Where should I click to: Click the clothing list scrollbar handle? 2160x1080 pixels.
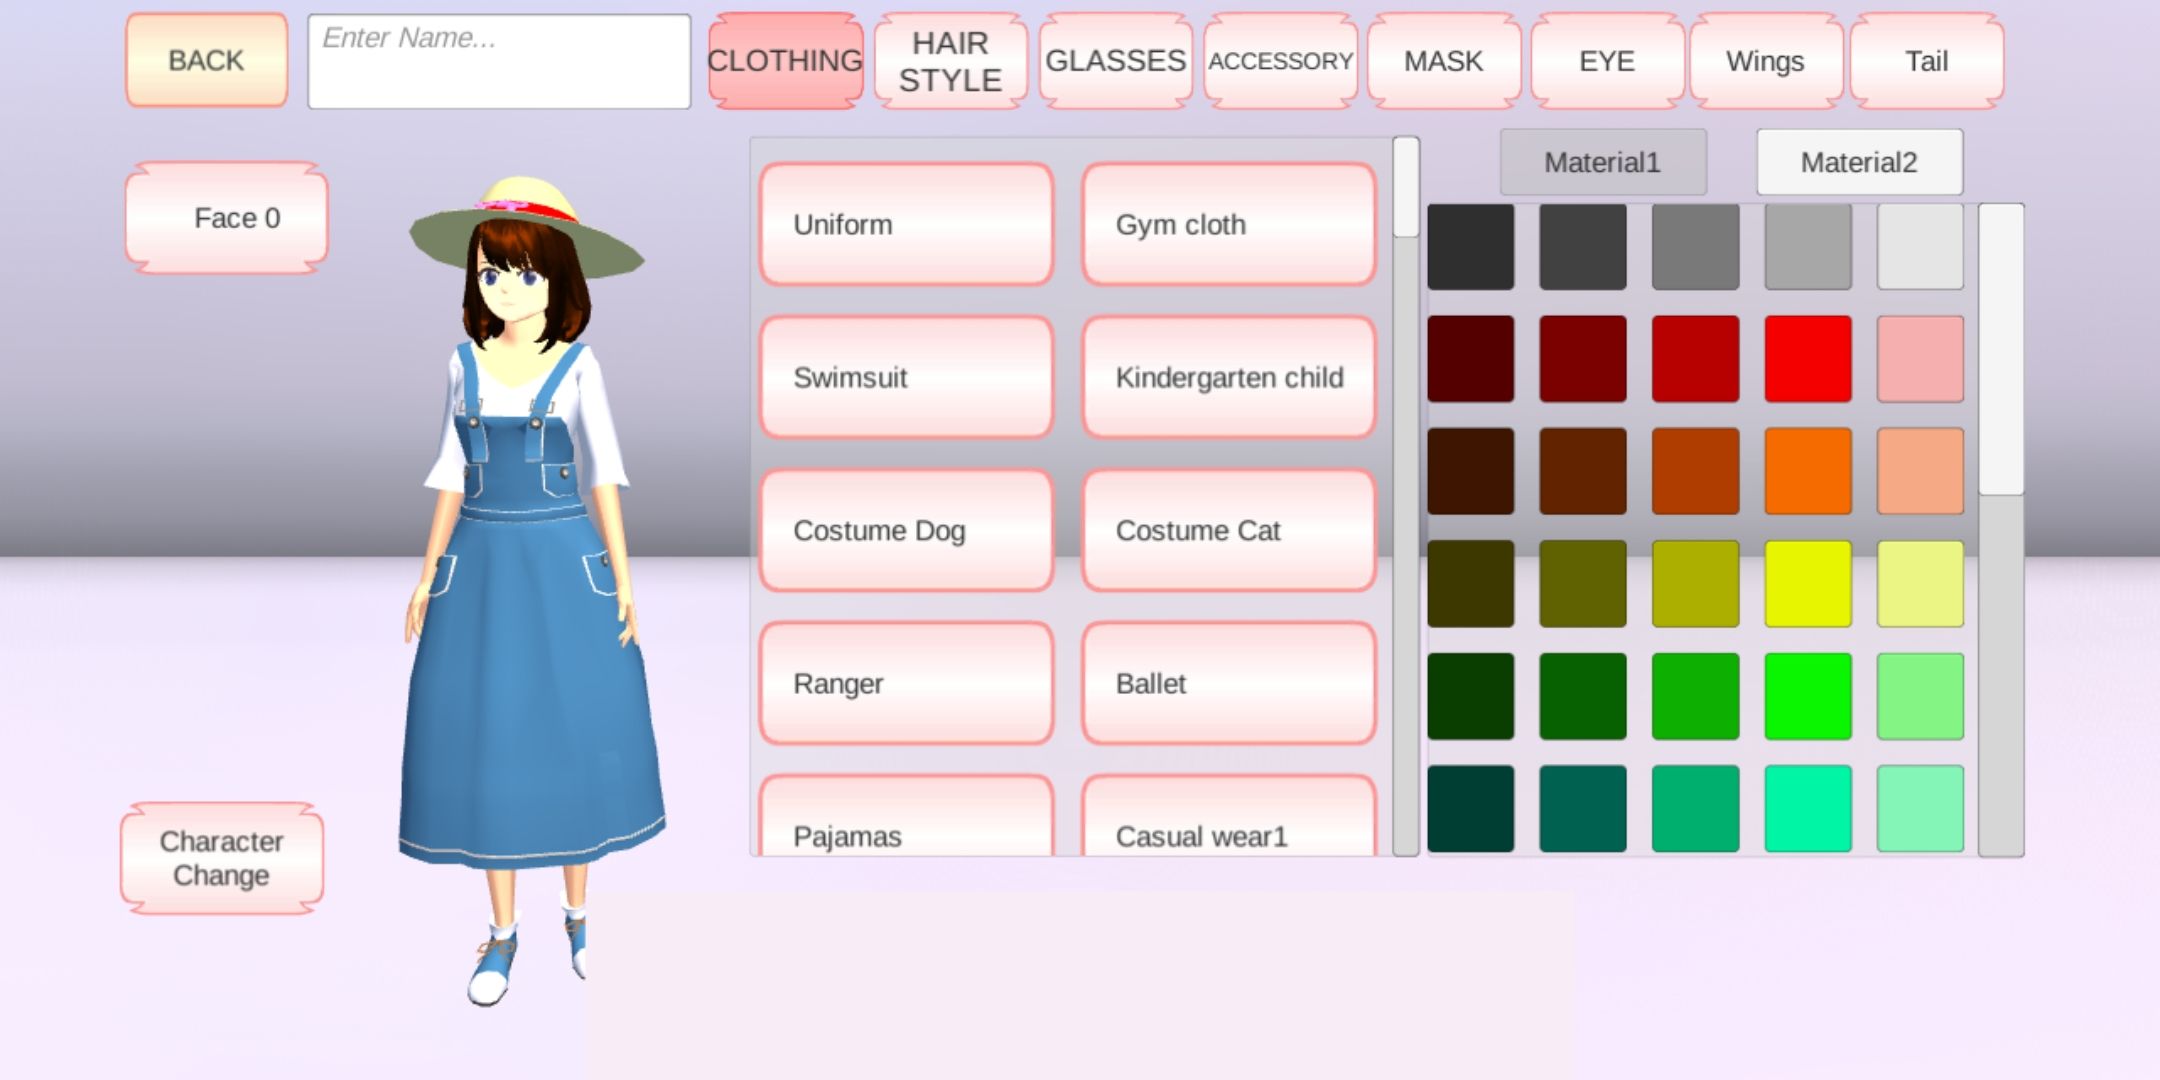(1406, 188)
